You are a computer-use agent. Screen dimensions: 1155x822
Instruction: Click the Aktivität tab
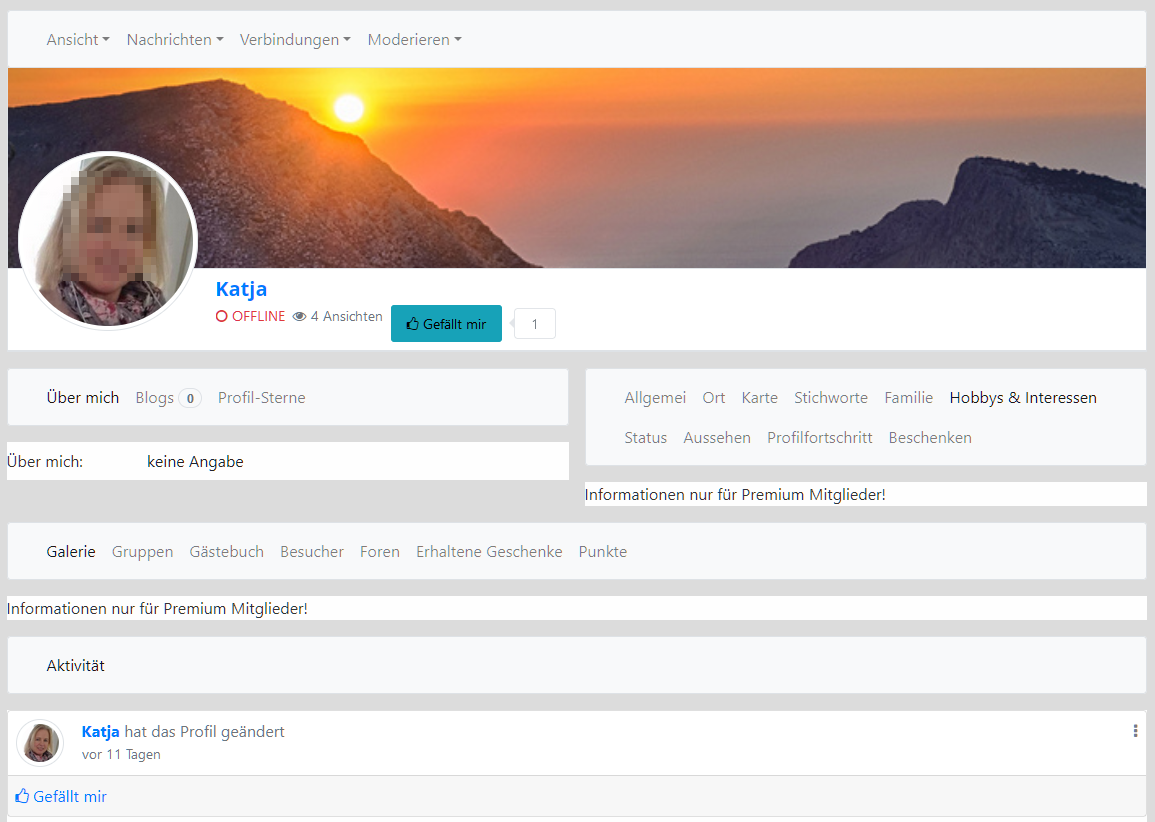pos(75,666)
